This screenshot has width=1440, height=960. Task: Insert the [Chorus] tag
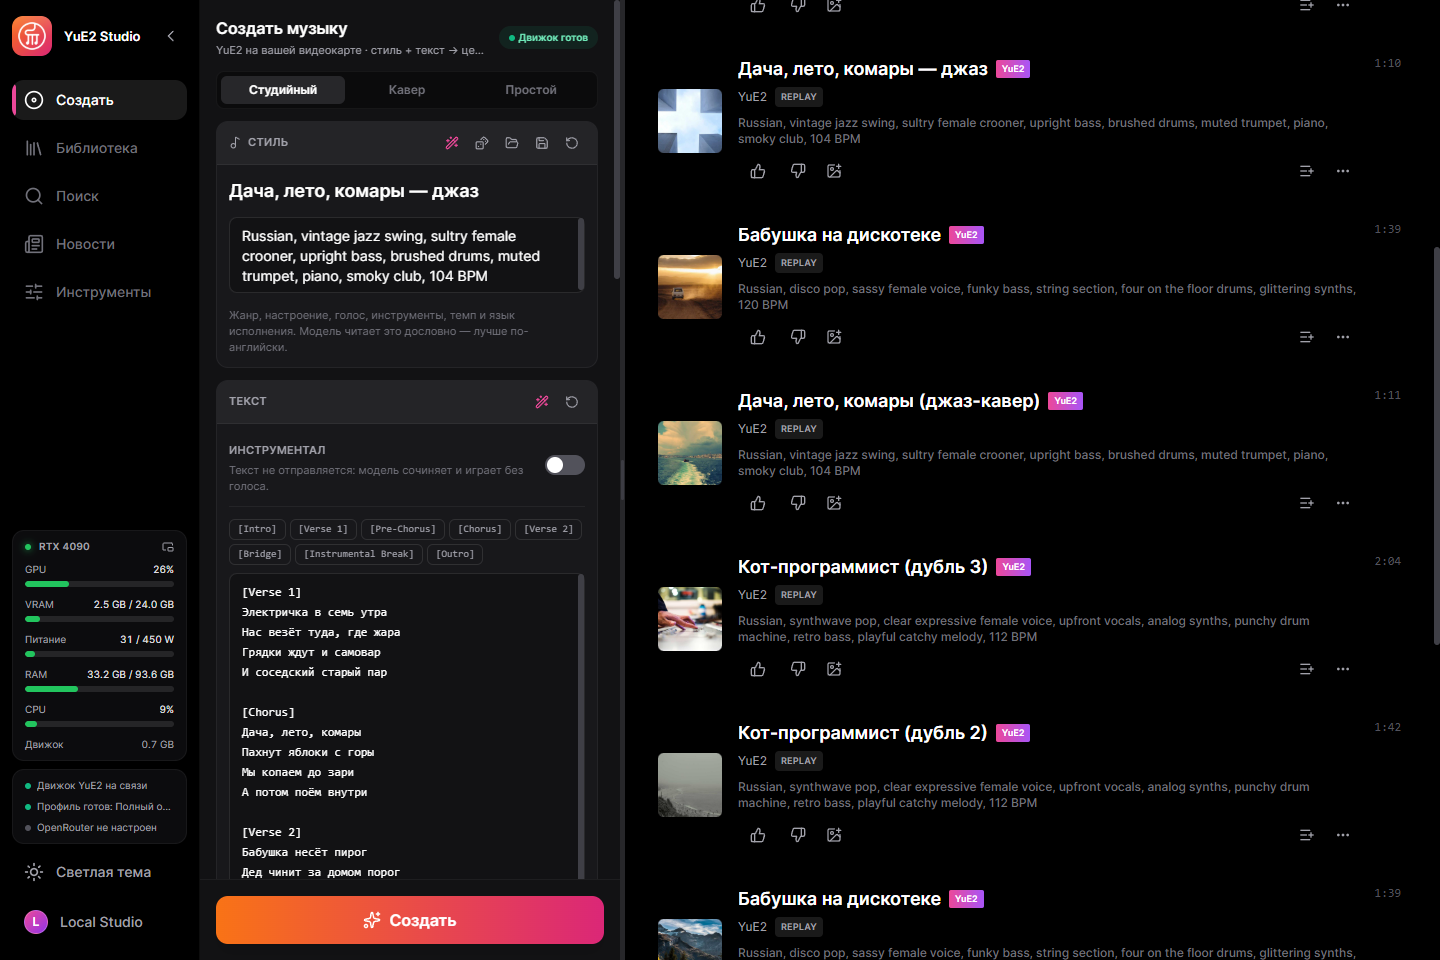coord(480,529)
